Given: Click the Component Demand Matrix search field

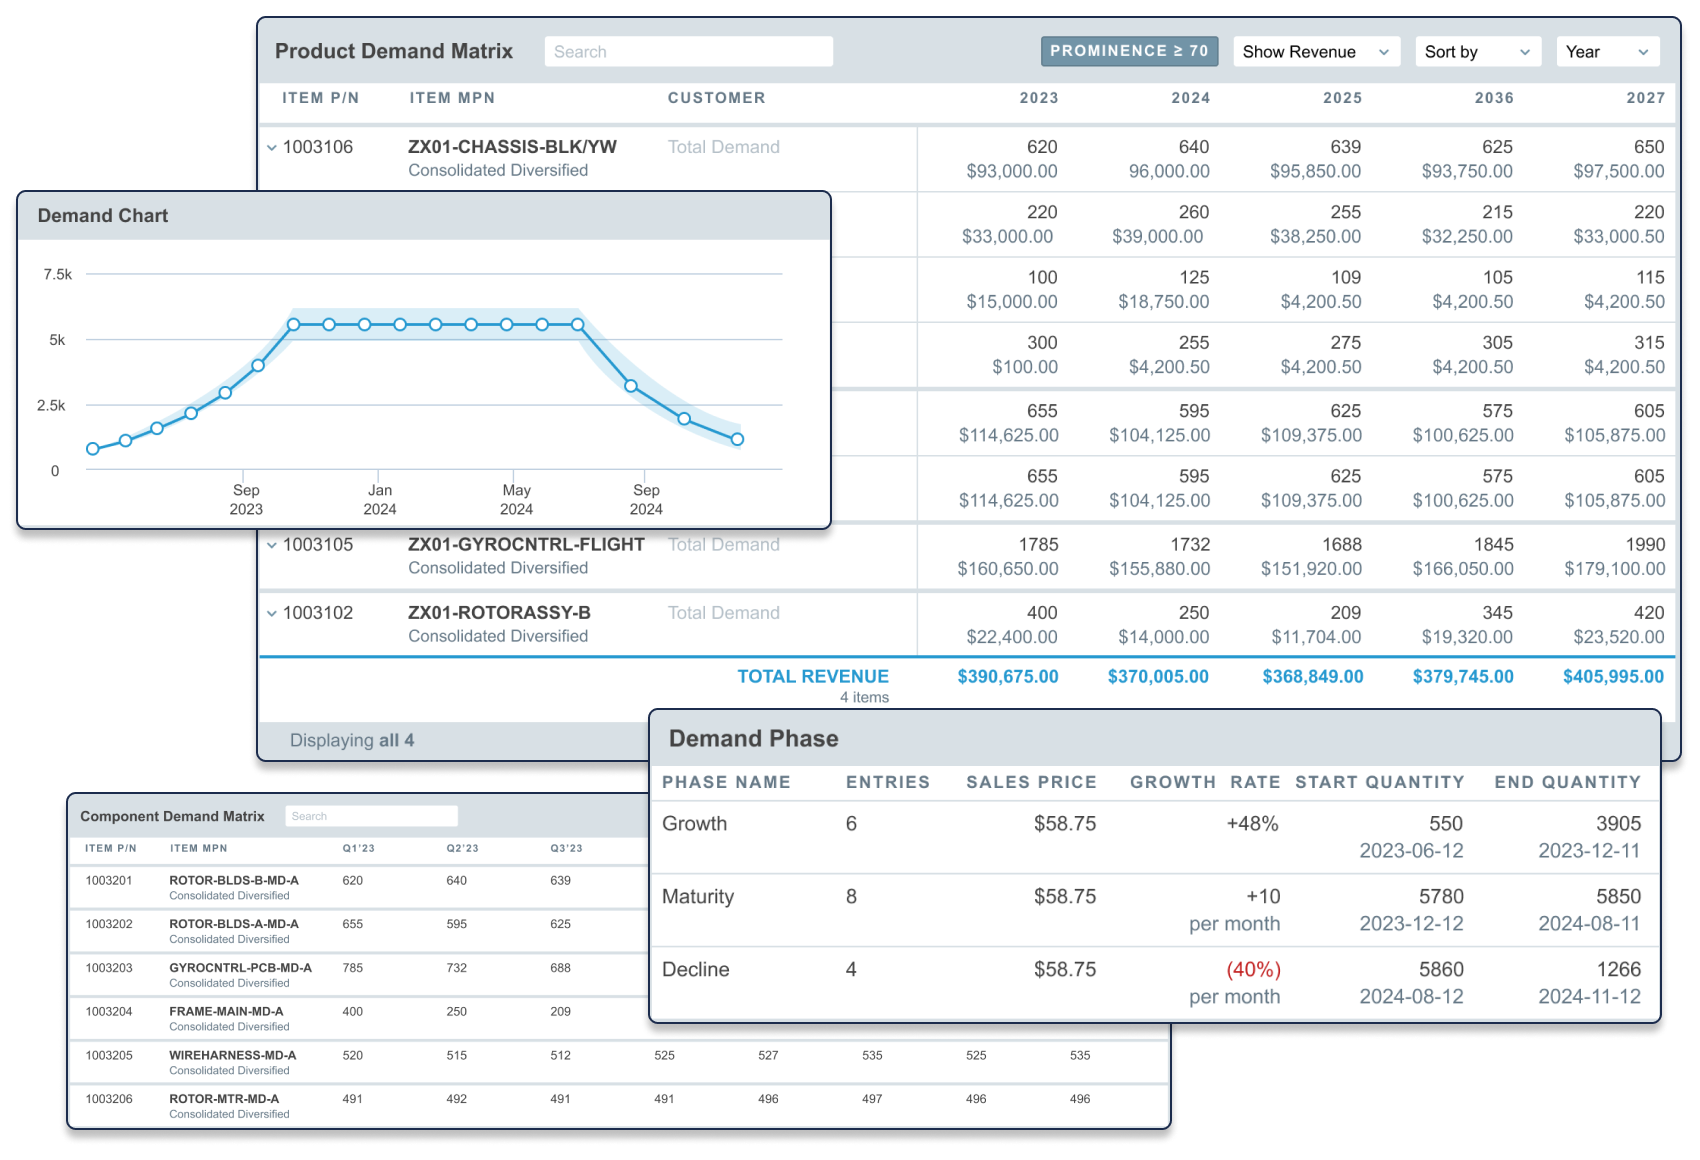Looking at the screenshot, I should [x=371, y=816].
